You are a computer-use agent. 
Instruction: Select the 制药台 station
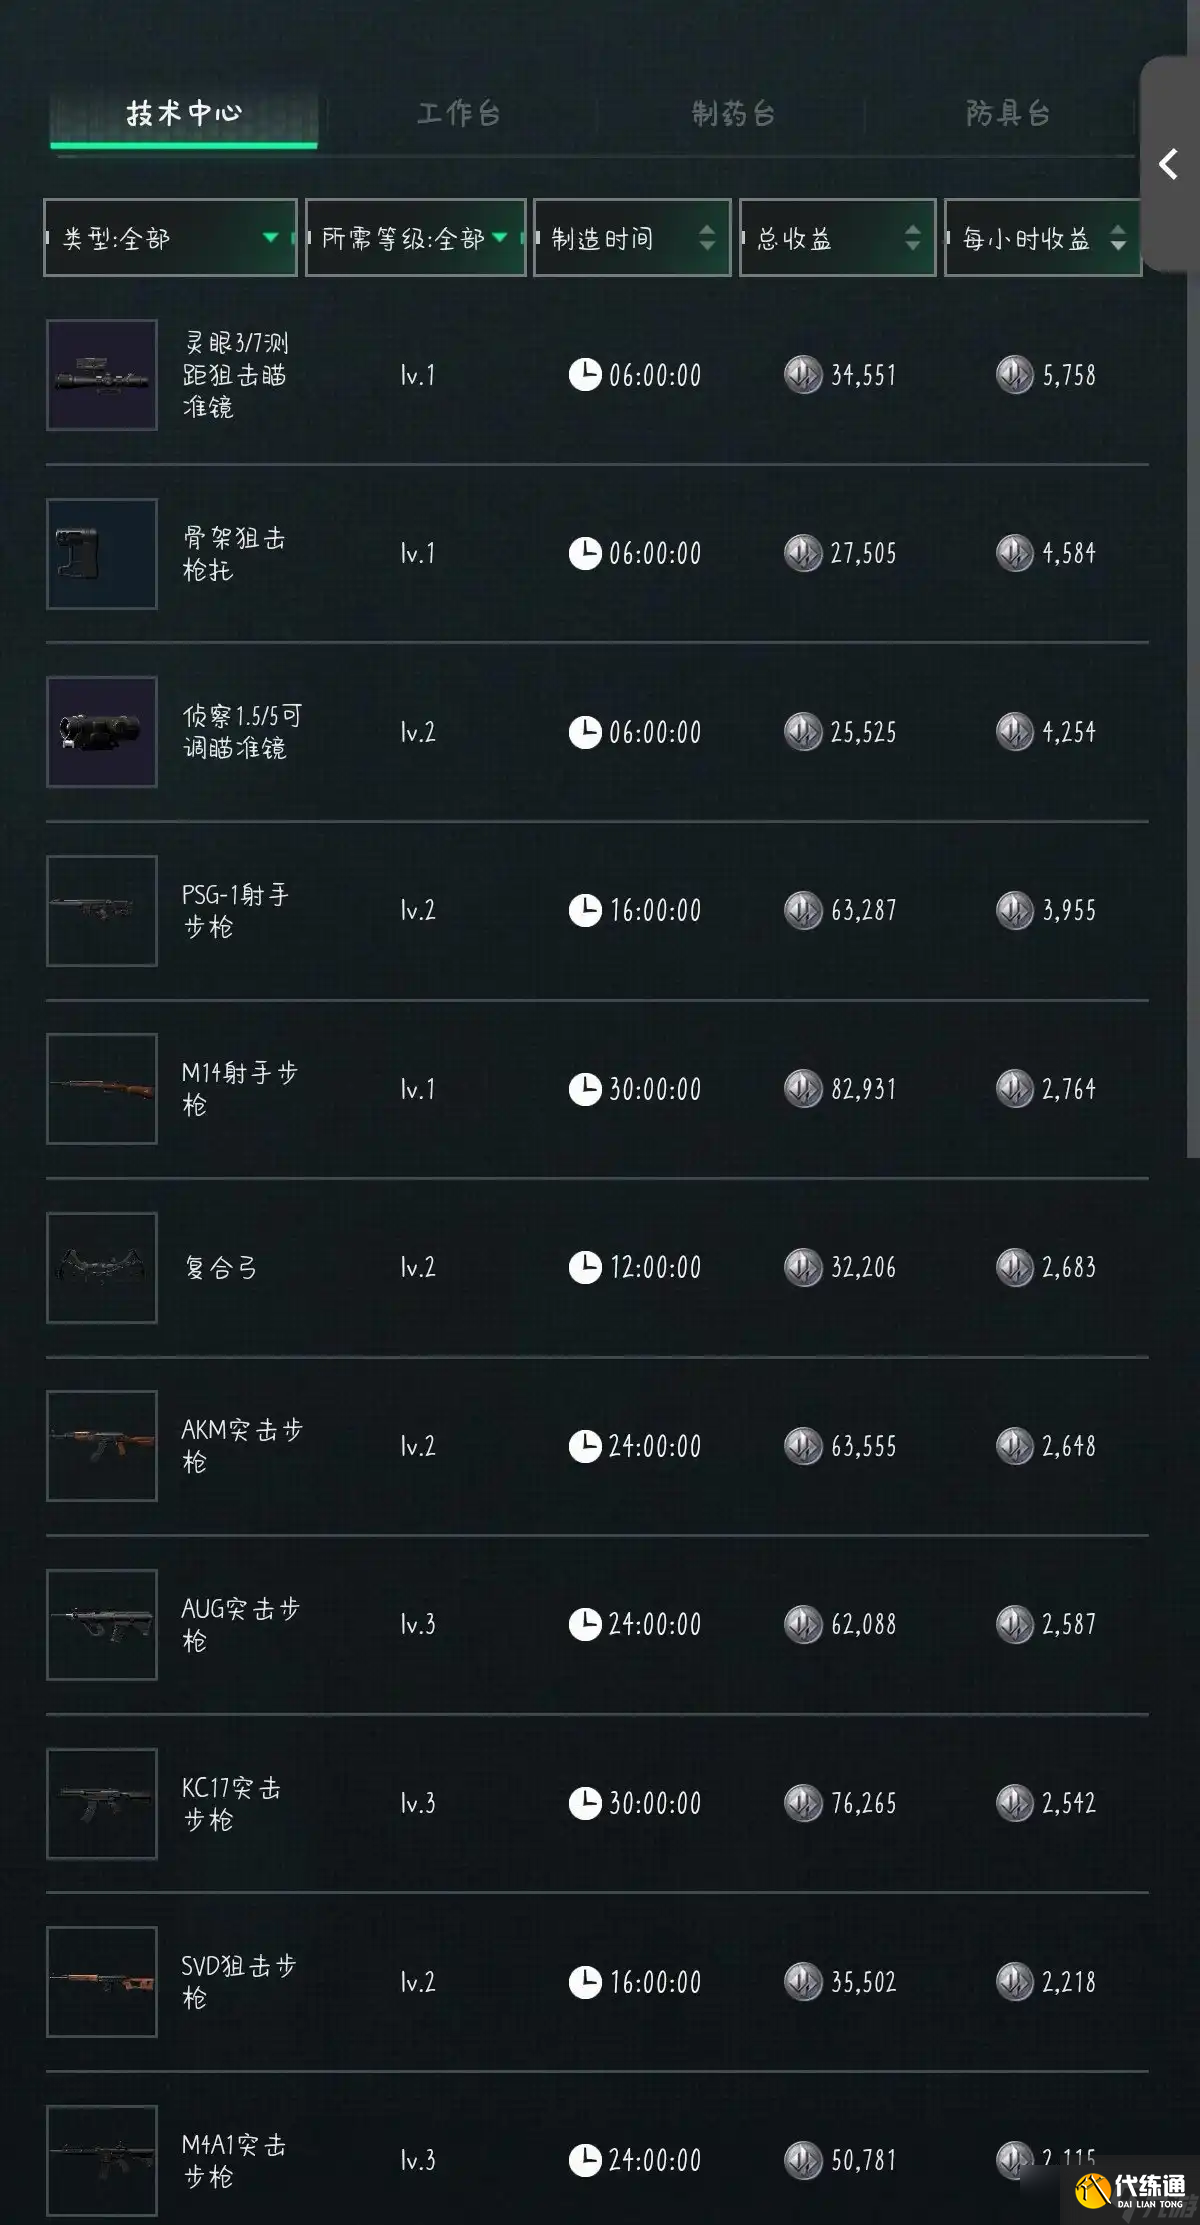click(737, 114)
